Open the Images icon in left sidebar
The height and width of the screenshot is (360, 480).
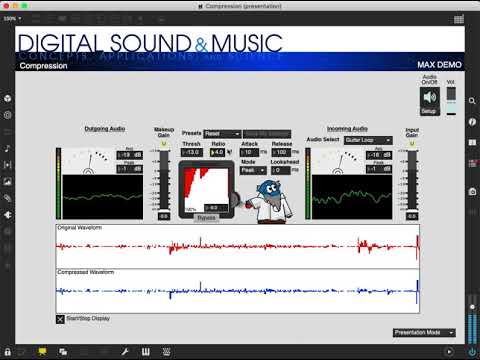pyautogui.click(x=7, y=182)
